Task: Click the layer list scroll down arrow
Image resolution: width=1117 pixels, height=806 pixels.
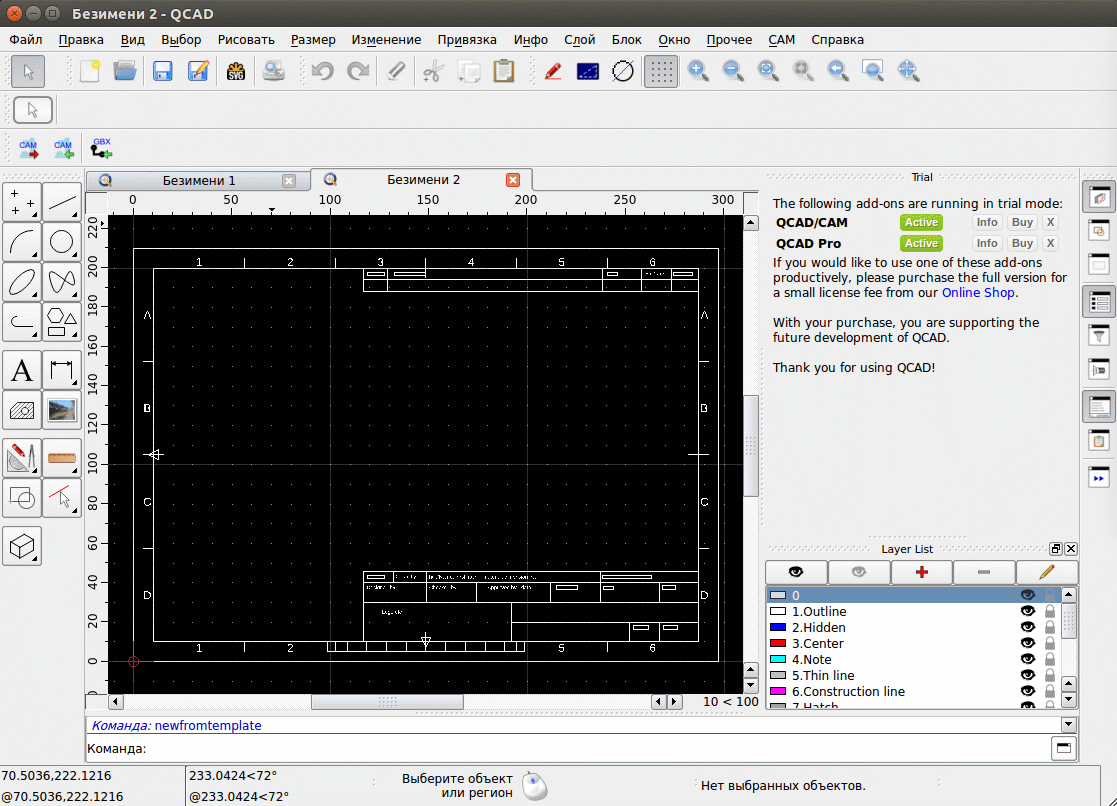Action: coord(1068,700)
